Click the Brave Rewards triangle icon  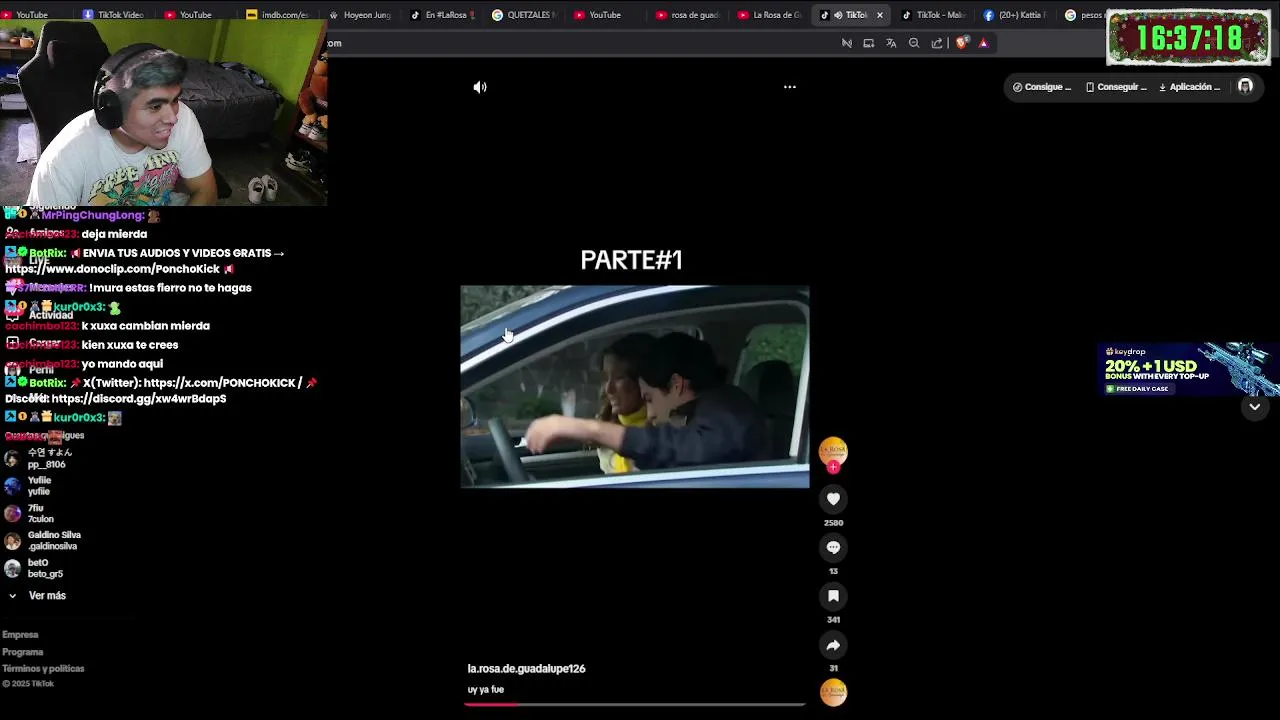984,43
